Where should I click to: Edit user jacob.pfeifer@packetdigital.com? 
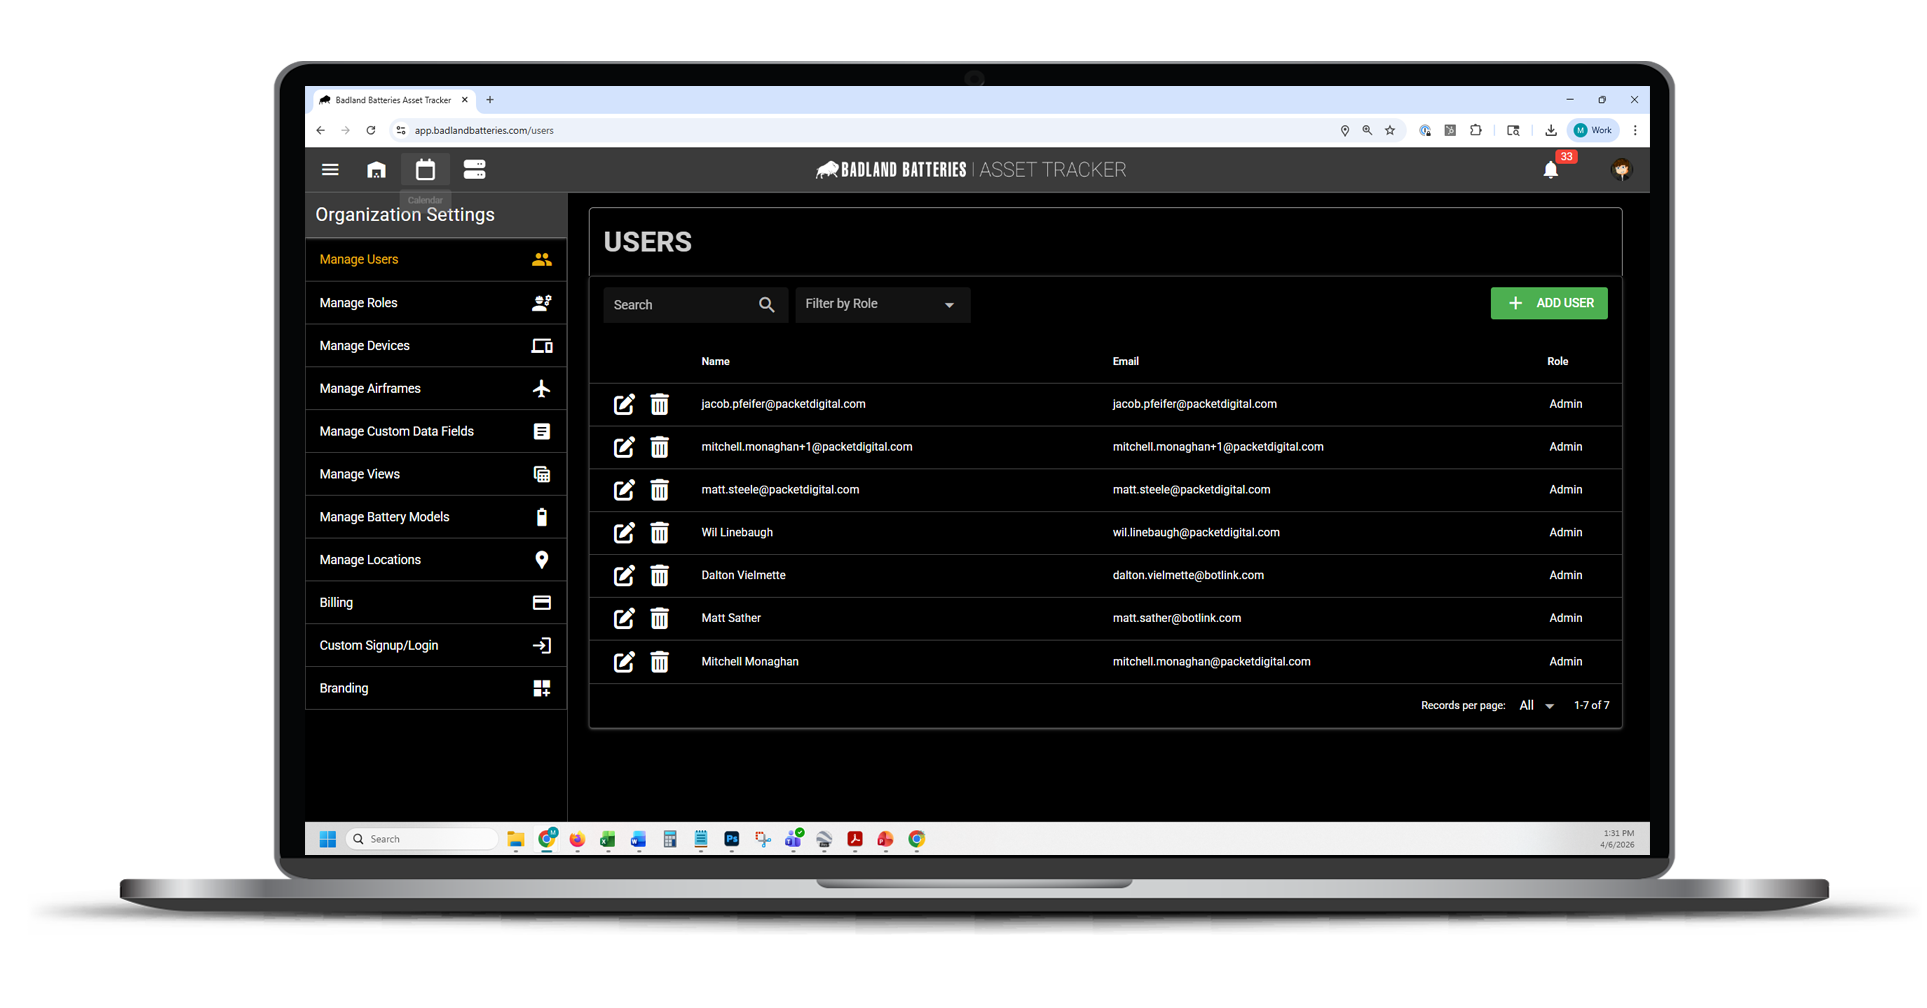(x=624, y=404)
